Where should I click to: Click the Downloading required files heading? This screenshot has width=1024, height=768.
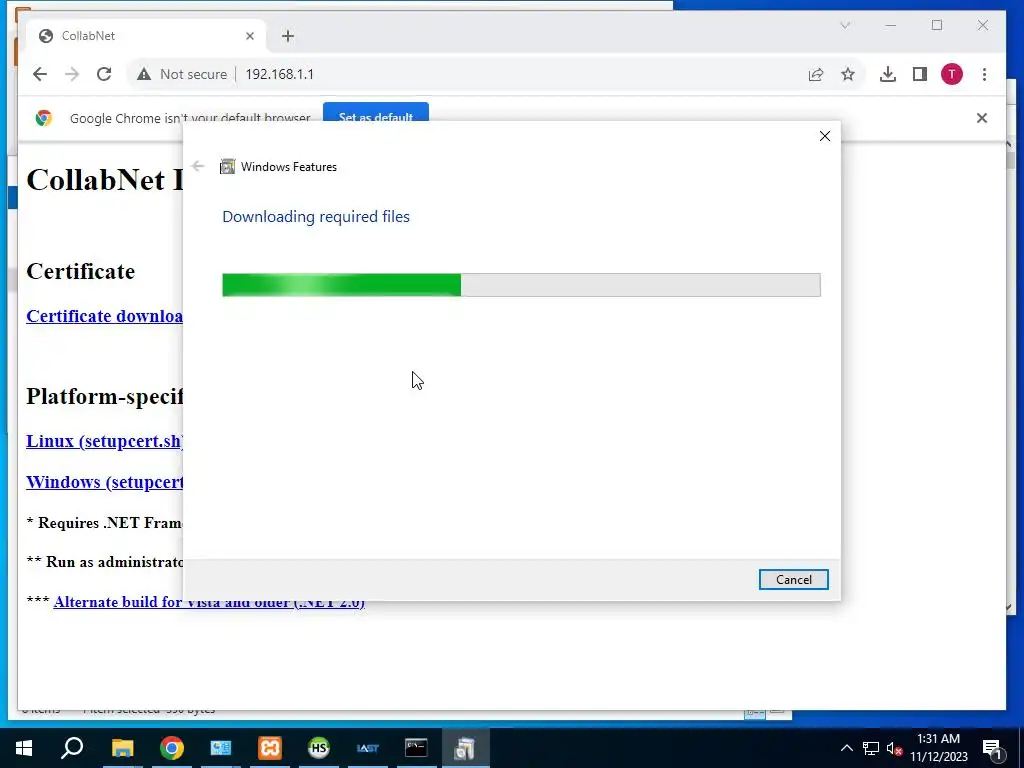(316, 217)
